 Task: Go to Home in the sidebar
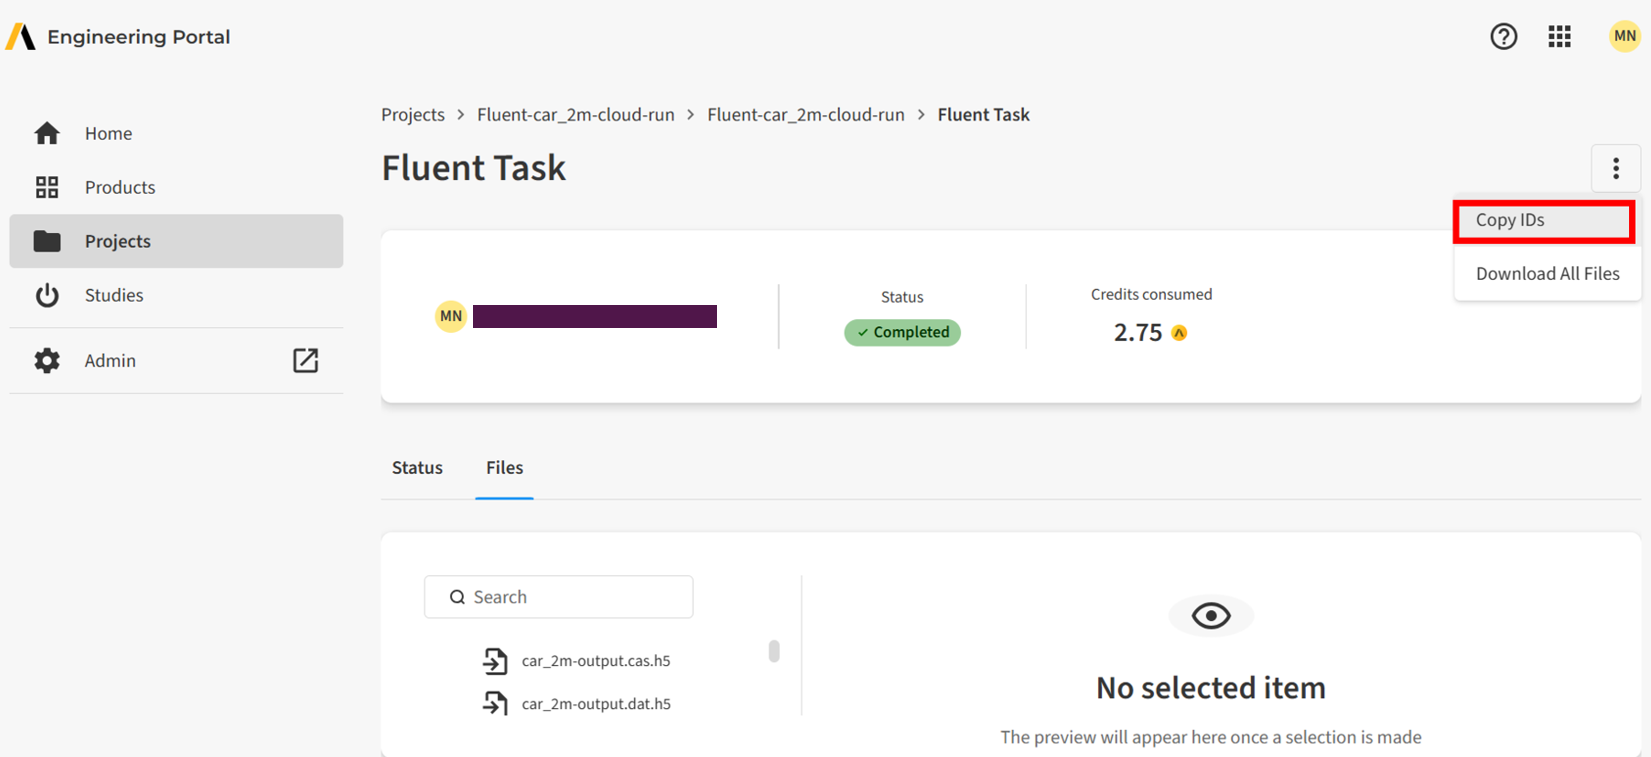(x=176, y=133)
